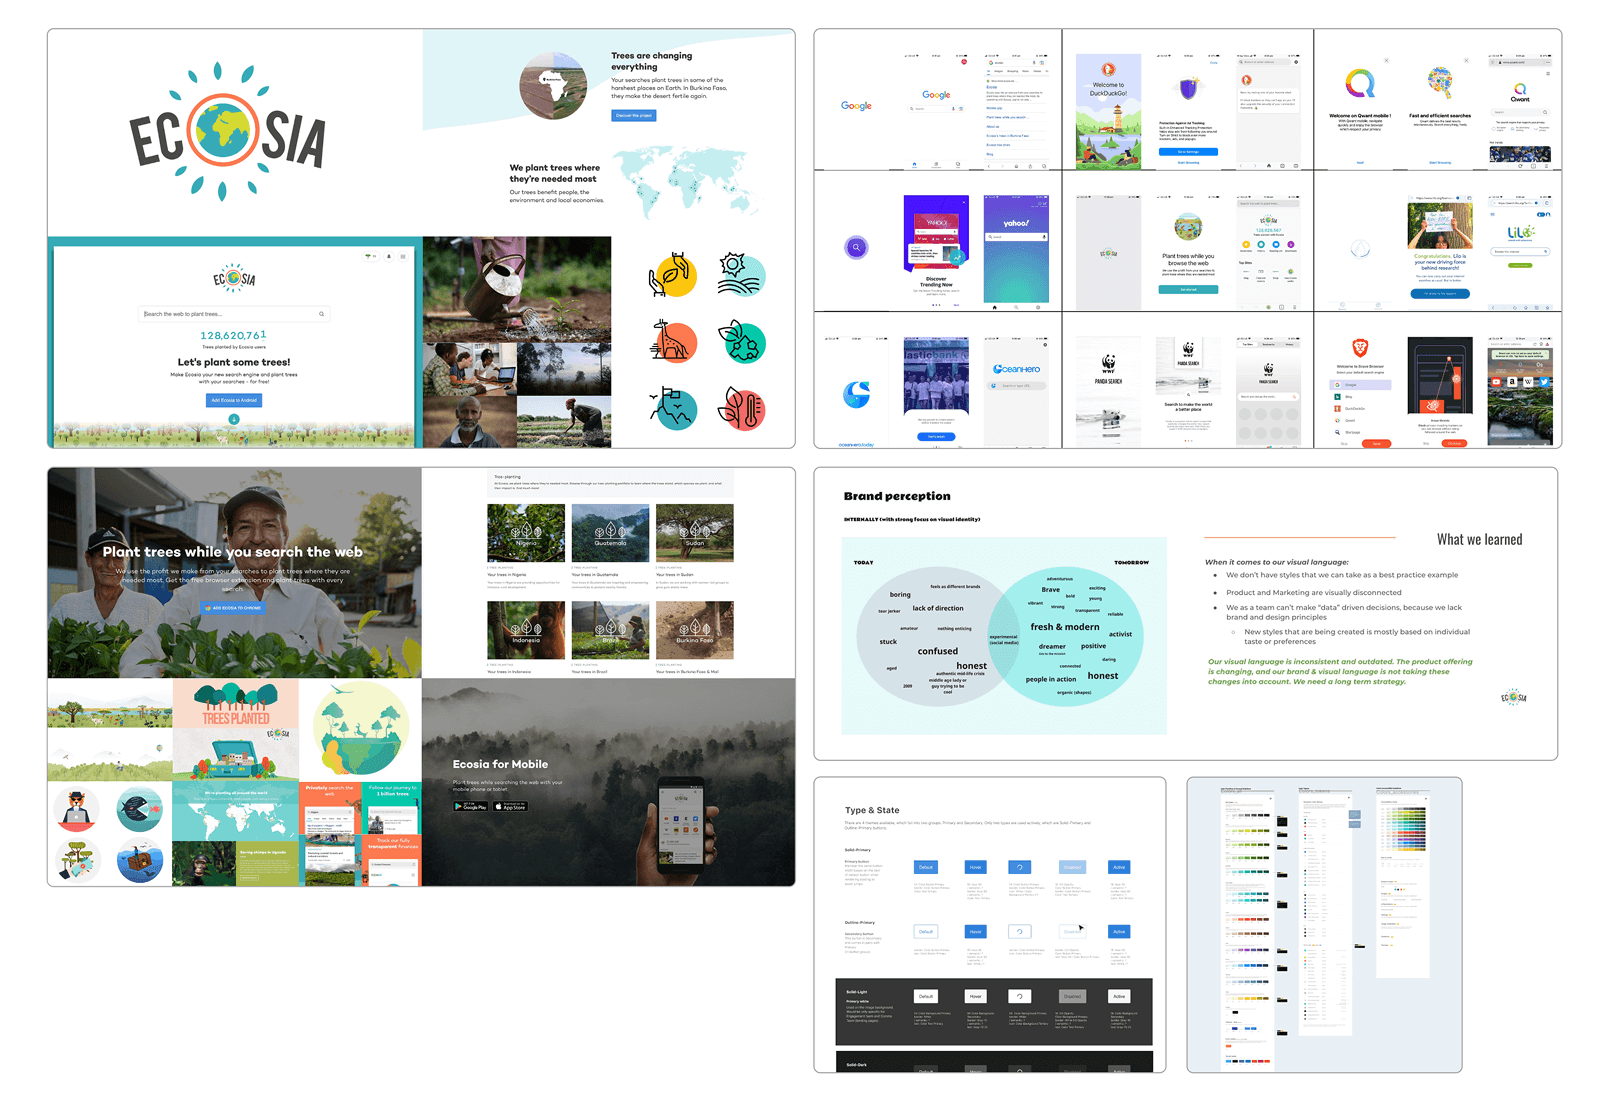The image size is (1608, 1102).
Task: Click the large Ecosia globe logo
Action: point(228,132)
